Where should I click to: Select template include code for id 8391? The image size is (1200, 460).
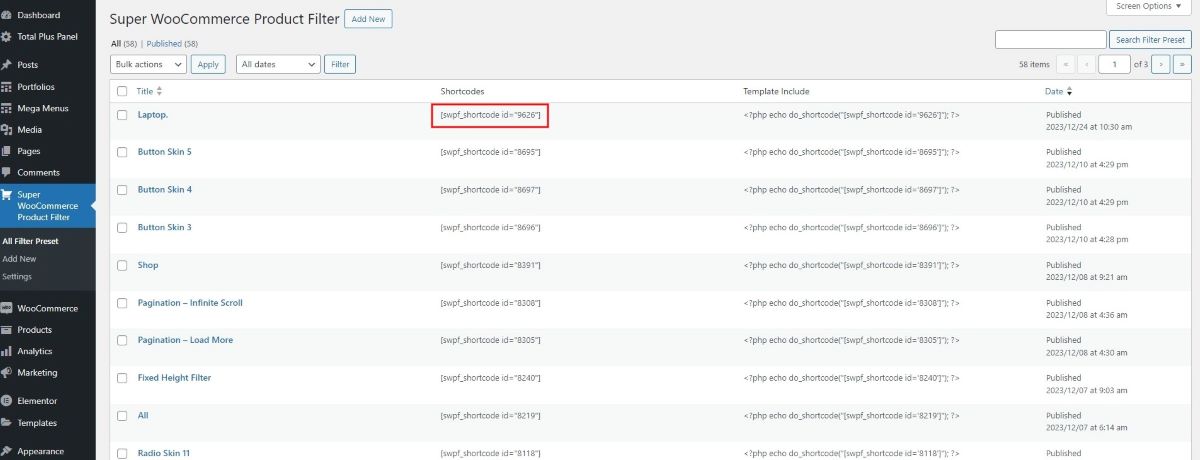852,265
